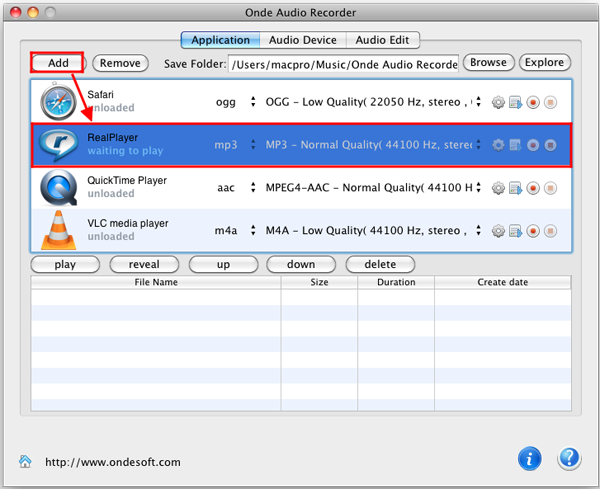Open the help question mark icon
600x489 pixels.
tap(569, 458)
